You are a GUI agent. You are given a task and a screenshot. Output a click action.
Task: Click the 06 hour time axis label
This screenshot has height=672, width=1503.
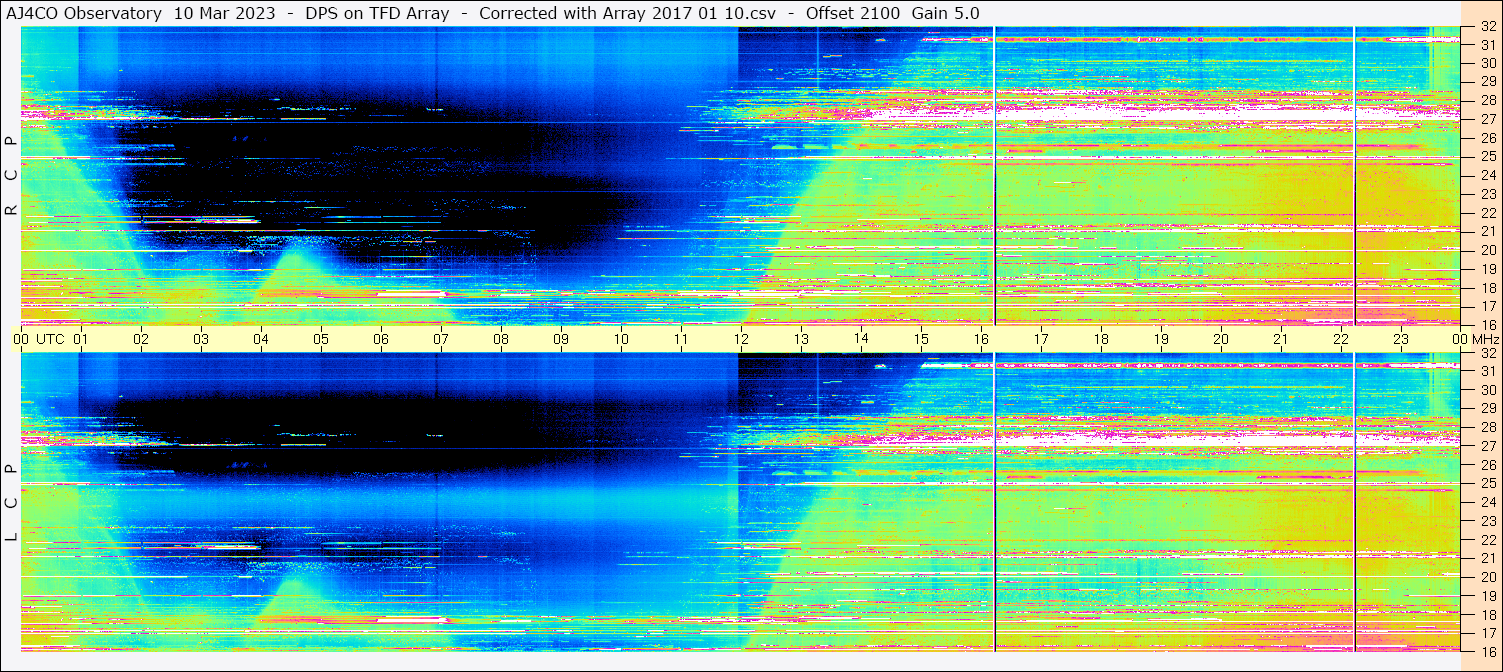tap(381, 339)
